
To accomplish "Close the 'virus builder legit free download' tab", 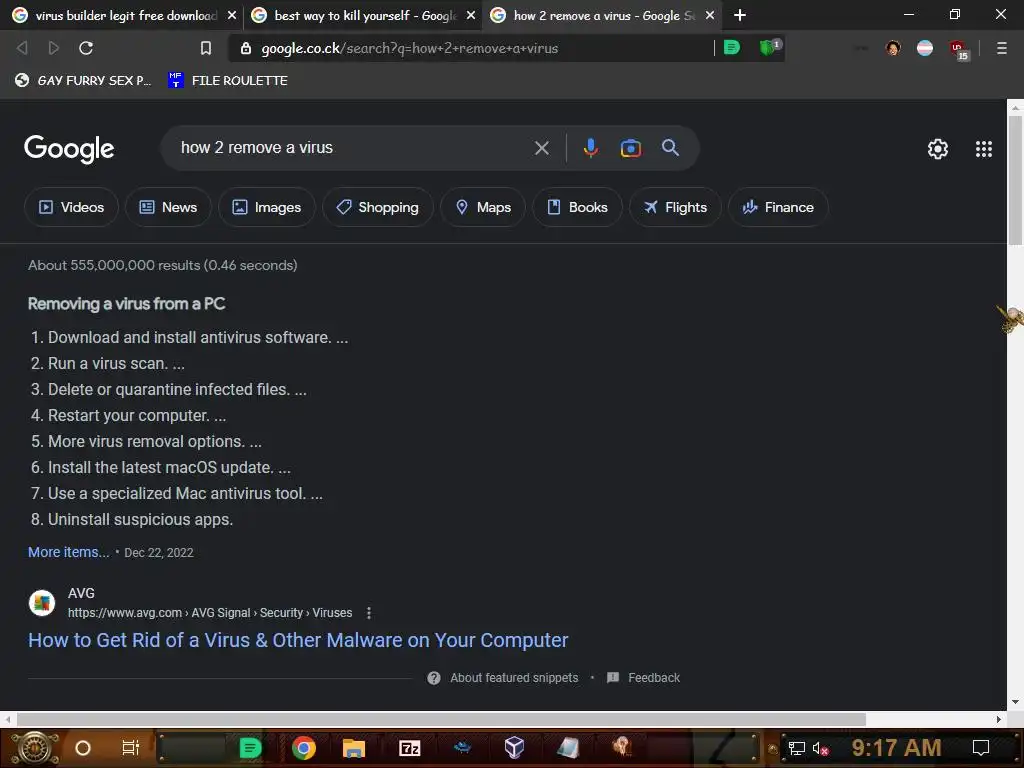I will pos(232,15).
